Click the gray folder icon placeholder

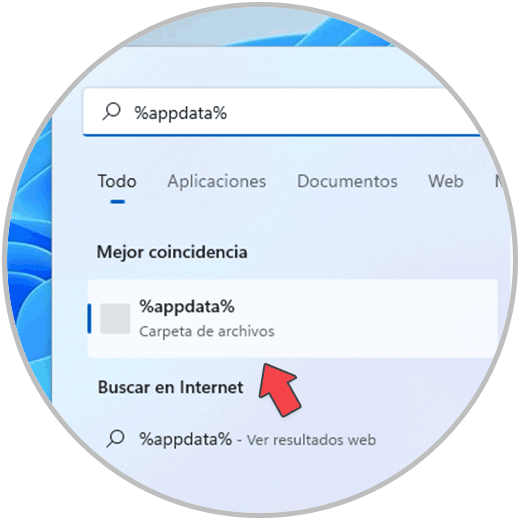115,319
